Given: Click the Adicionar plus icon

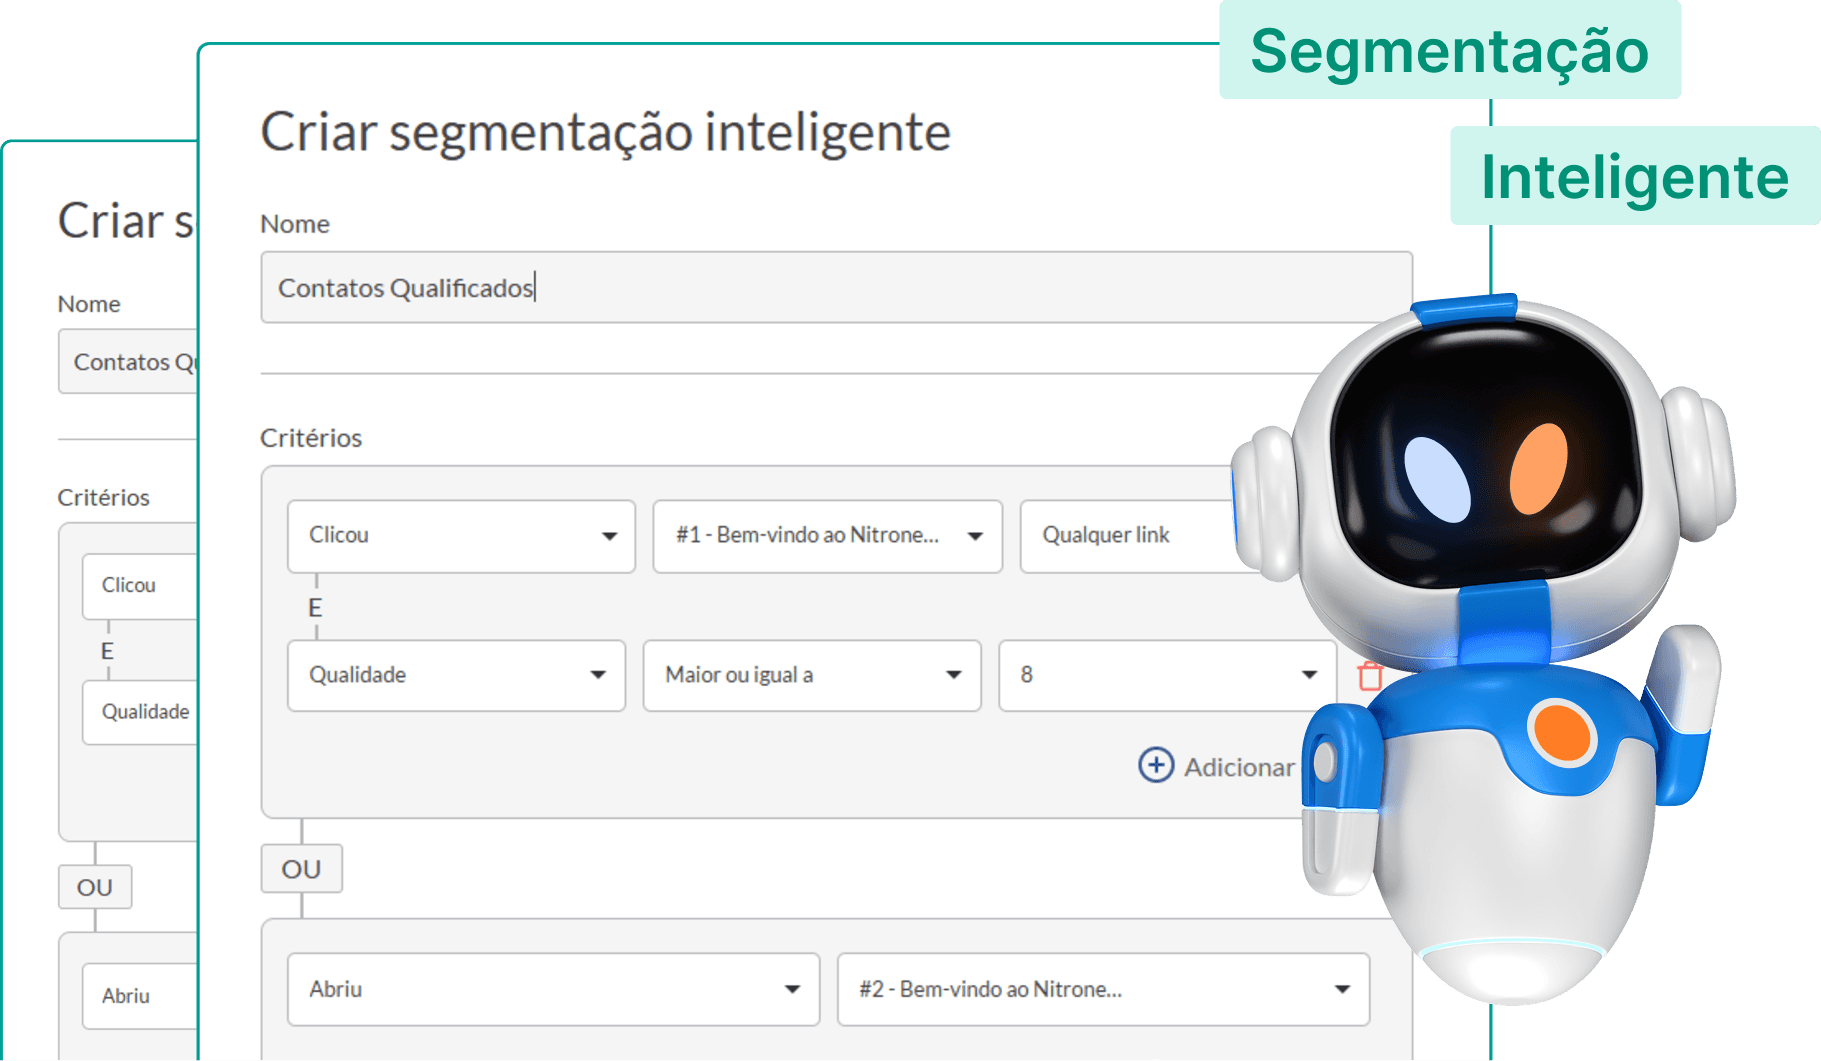Looking at the screenshot, I should [1156, 765].
